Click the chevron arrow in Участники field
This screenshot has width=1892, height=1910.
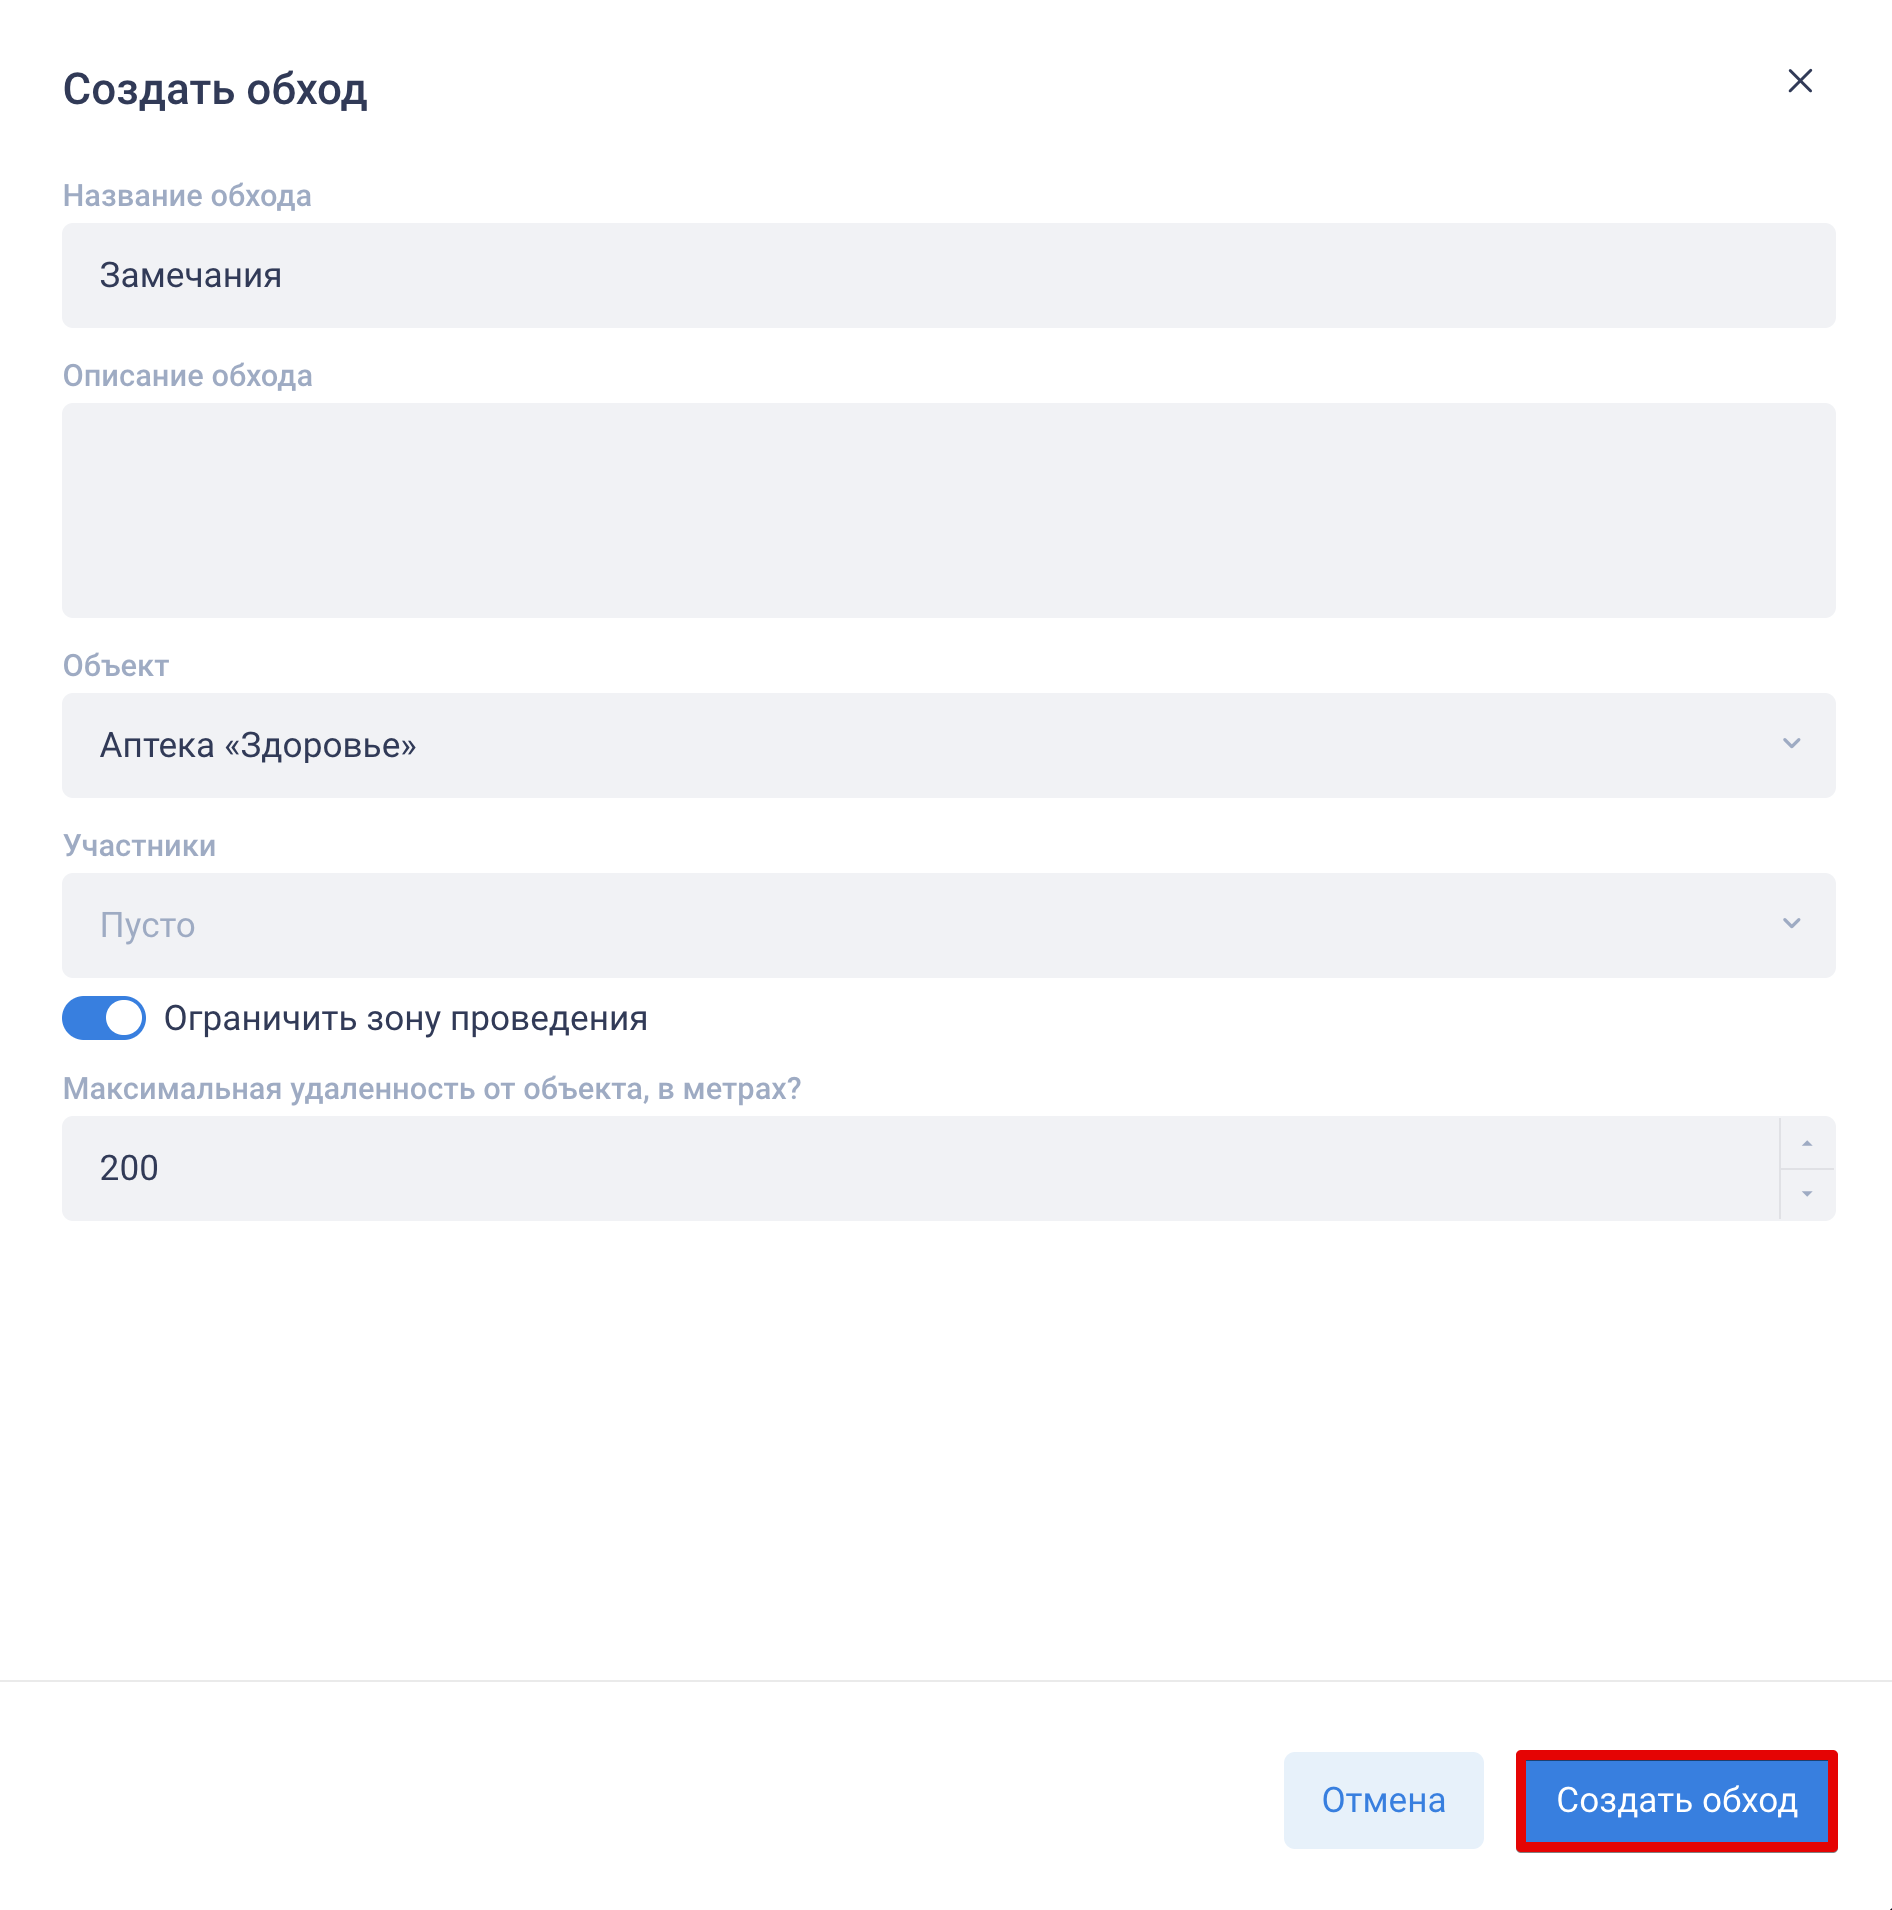click(1791, 924)
